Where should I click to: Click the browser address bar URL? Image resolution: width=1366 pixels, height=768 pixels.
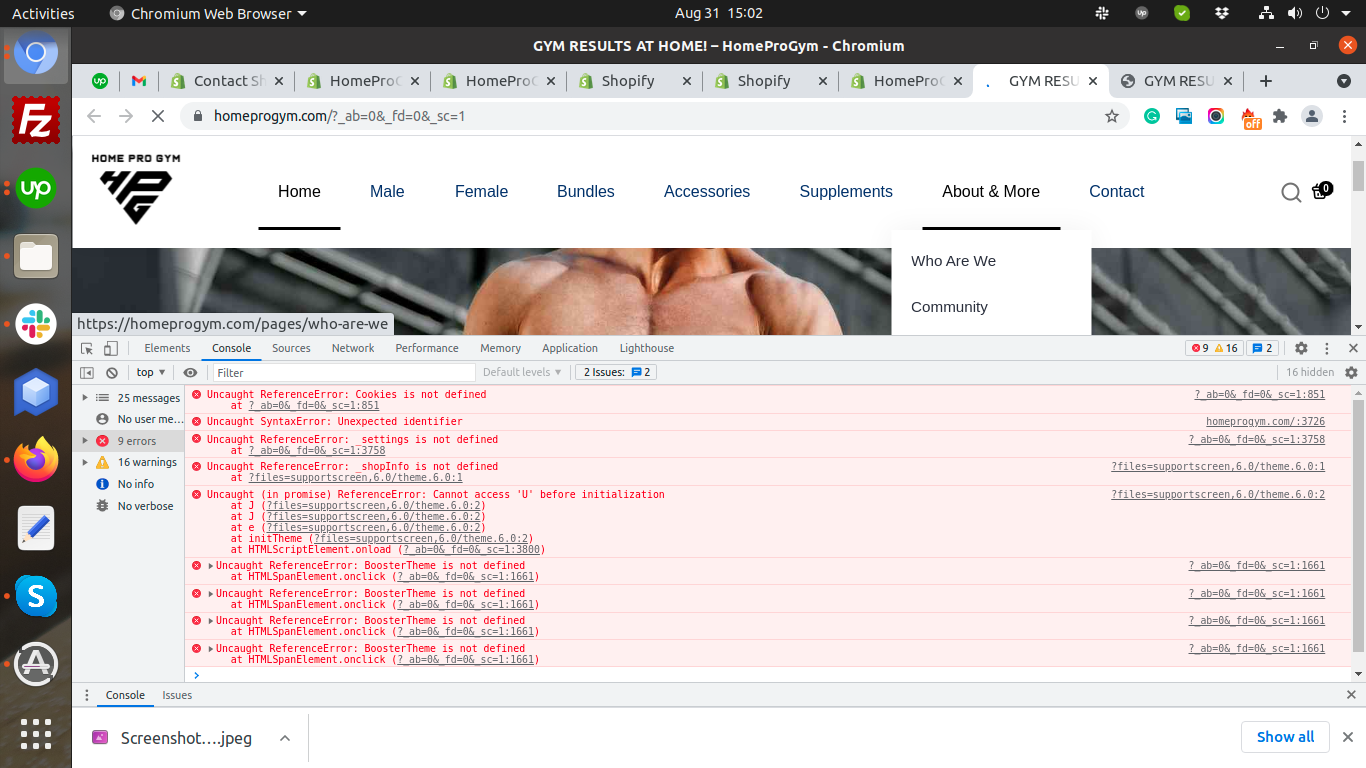(x=339, y=116)
